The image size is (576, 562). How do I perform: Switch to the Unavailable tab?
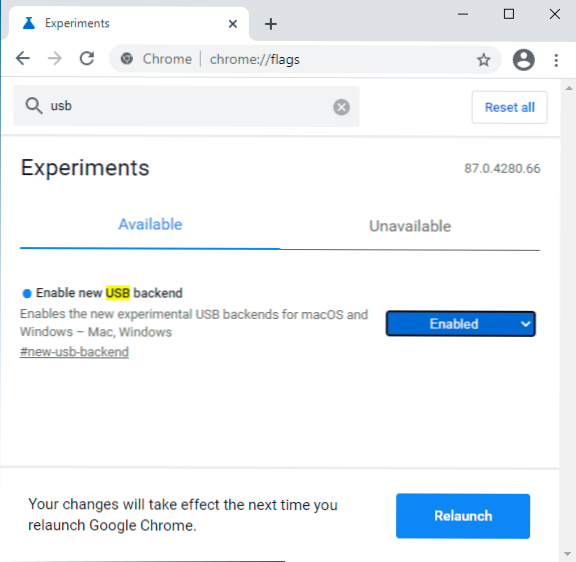410,226
